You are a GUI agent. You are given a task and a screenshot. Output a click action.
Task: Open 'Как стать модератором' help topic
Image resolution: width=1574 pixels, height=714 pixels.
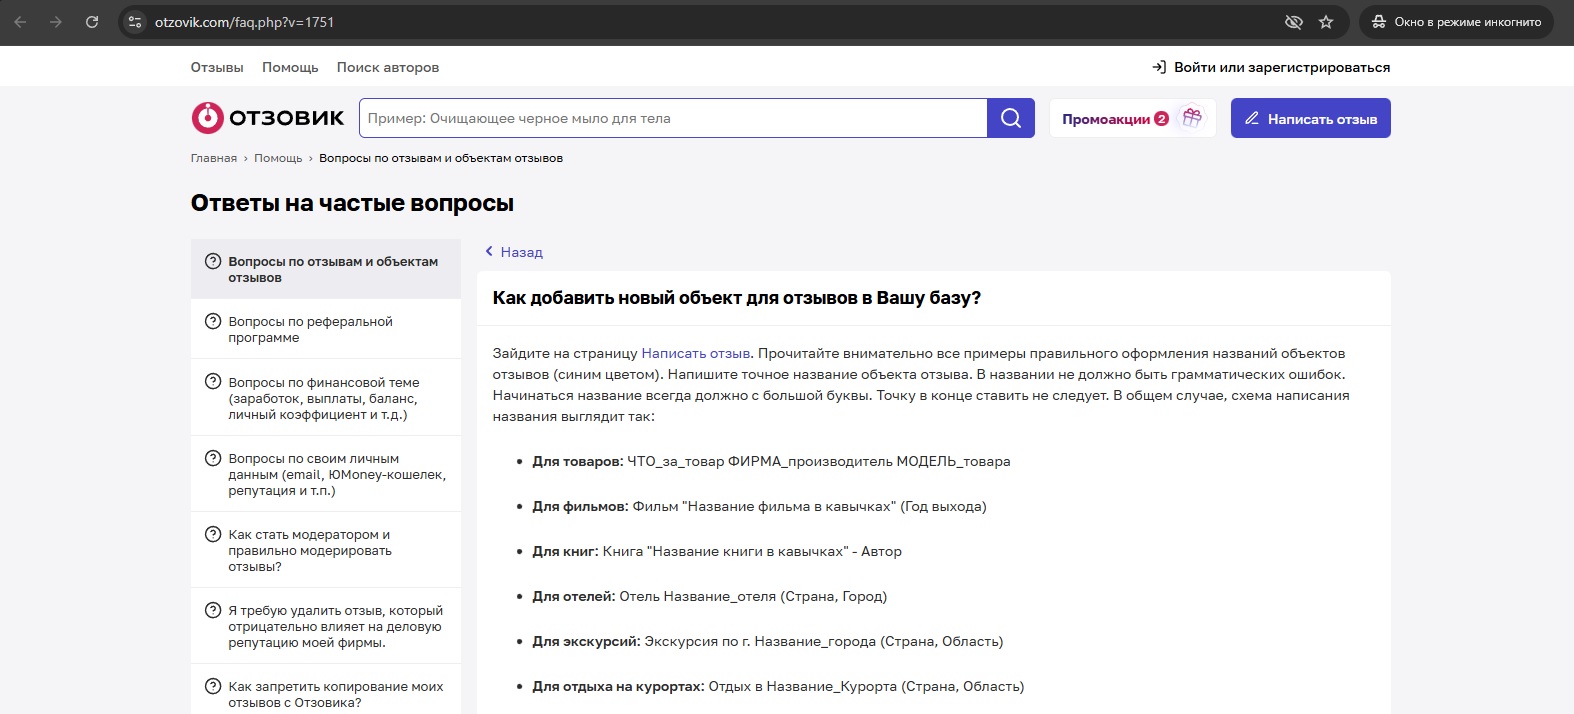pos(309,550)
